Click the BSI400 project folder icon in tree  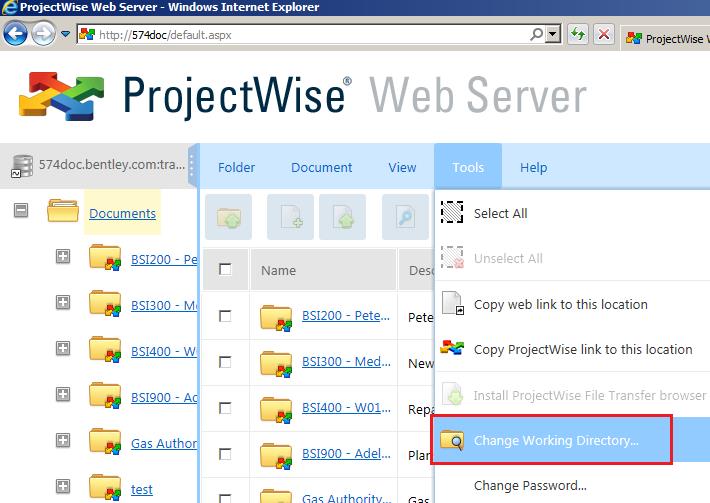(x=105, y=349)
